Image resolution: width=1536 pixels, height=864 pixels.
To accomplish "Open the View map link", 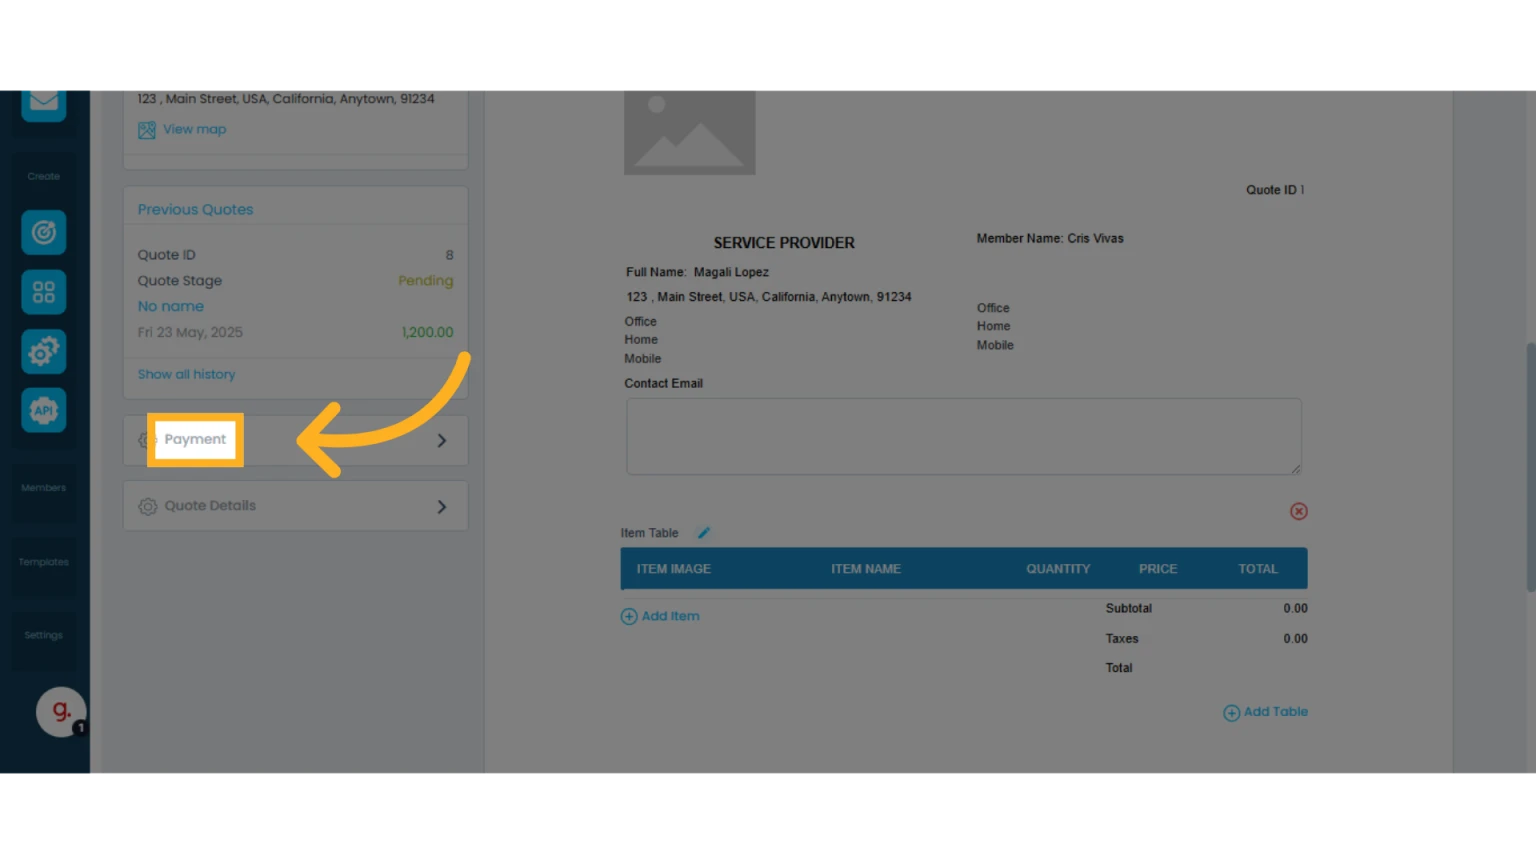I will coord(195,129).
